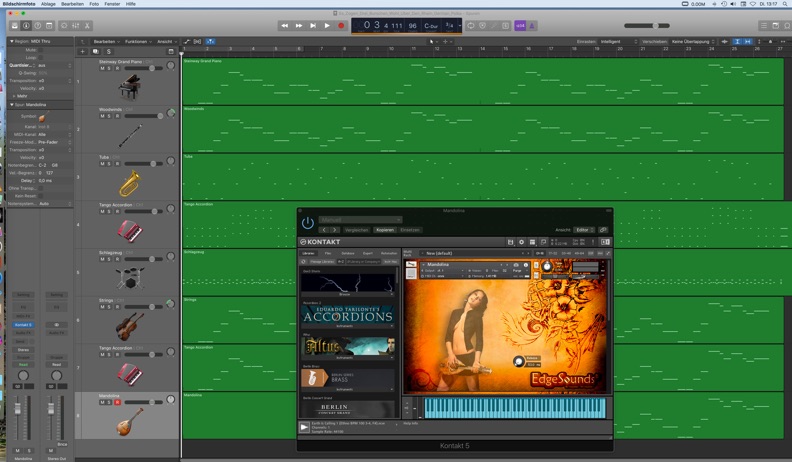This screenshot has width=792, height=462.
Task: Open Hilfe in macOS menu bar
Action: (131, 4)
